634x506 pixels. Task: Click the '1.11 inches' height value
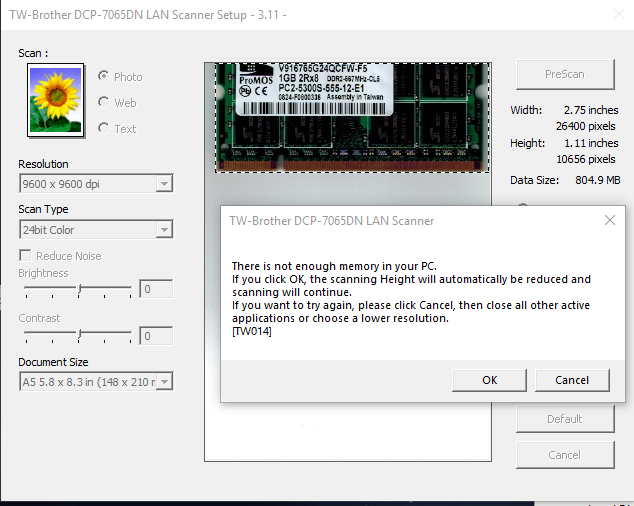point(591,143)
